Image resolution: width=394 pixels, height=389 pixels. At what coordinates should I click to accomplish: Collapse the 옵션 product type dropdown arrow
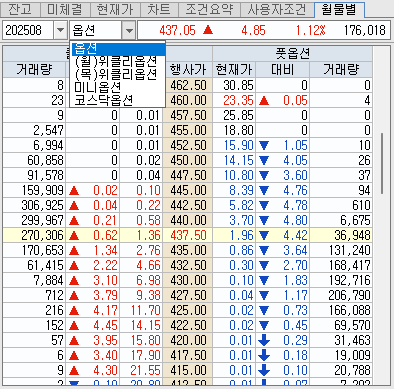129,31
